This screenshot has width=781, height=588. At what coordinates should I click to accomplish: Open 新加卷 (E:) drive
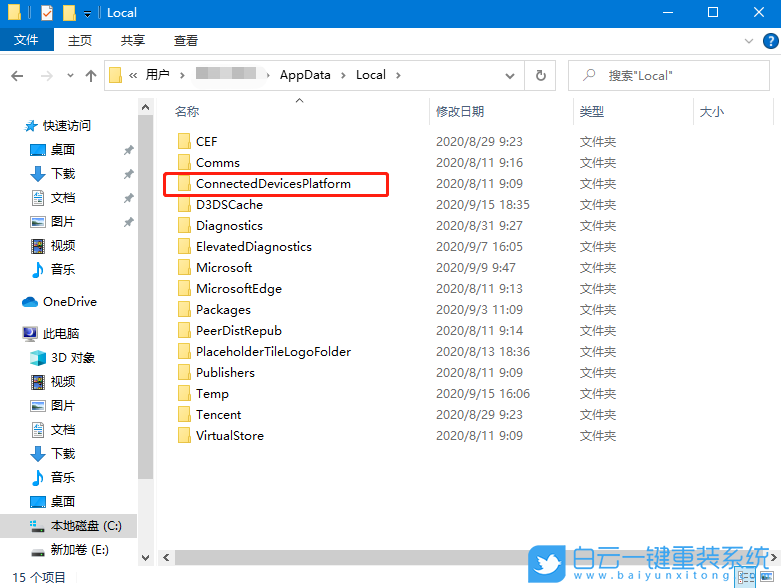pyautogui.click(x=69, y=550)
